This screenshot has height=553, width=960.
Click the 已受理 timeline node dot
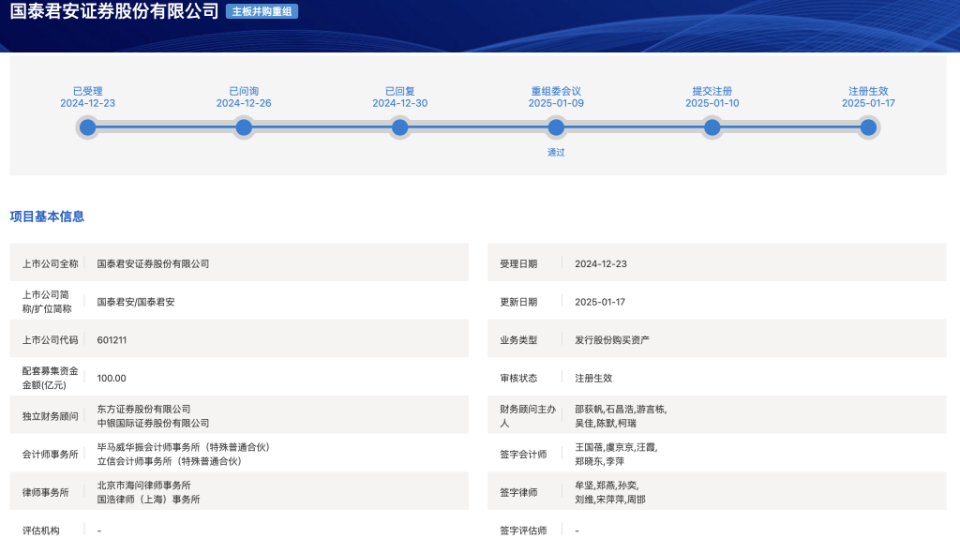click(88, 127)
